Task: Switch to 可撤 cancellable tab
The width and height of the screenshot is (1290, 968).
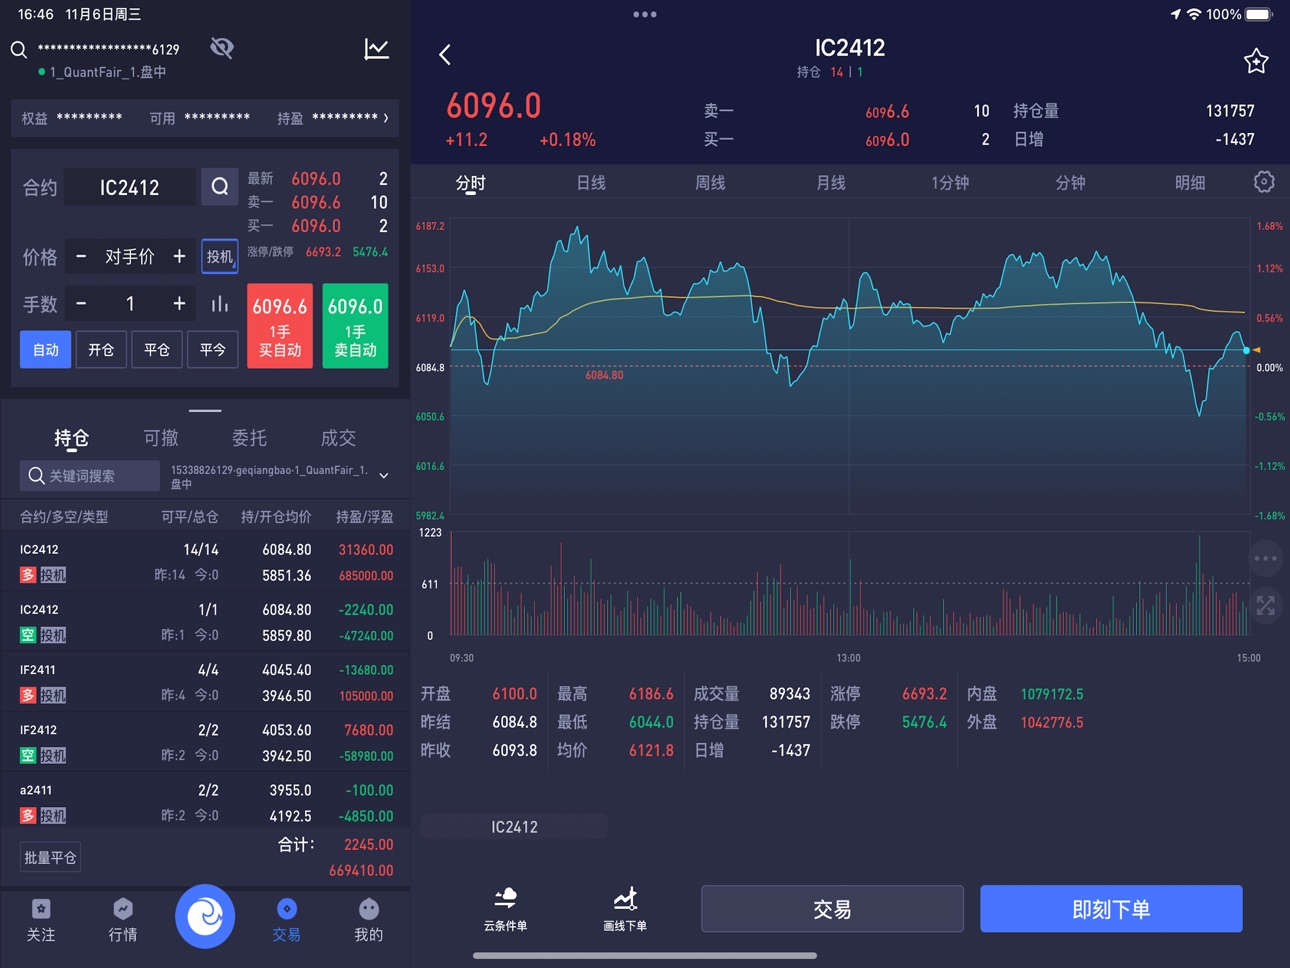Action: click(x=160, y=438)
